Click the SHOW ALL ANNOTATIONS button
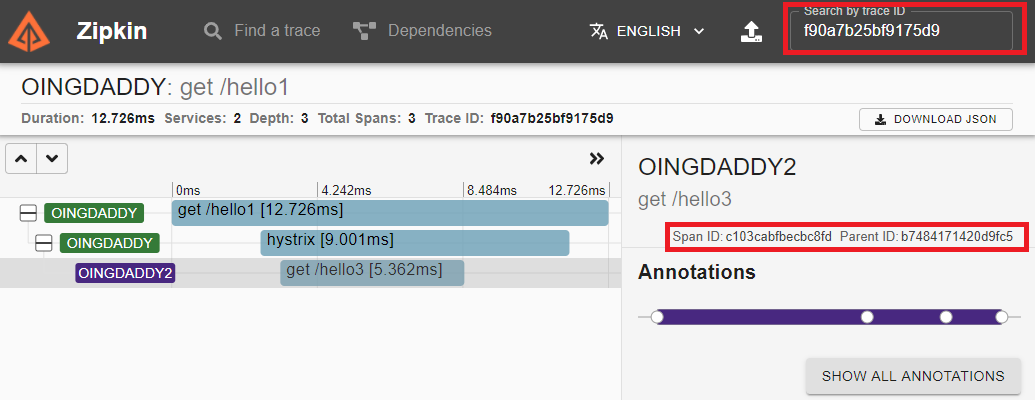The width and height of the screenshot is (1035, 400). [913, 376]
